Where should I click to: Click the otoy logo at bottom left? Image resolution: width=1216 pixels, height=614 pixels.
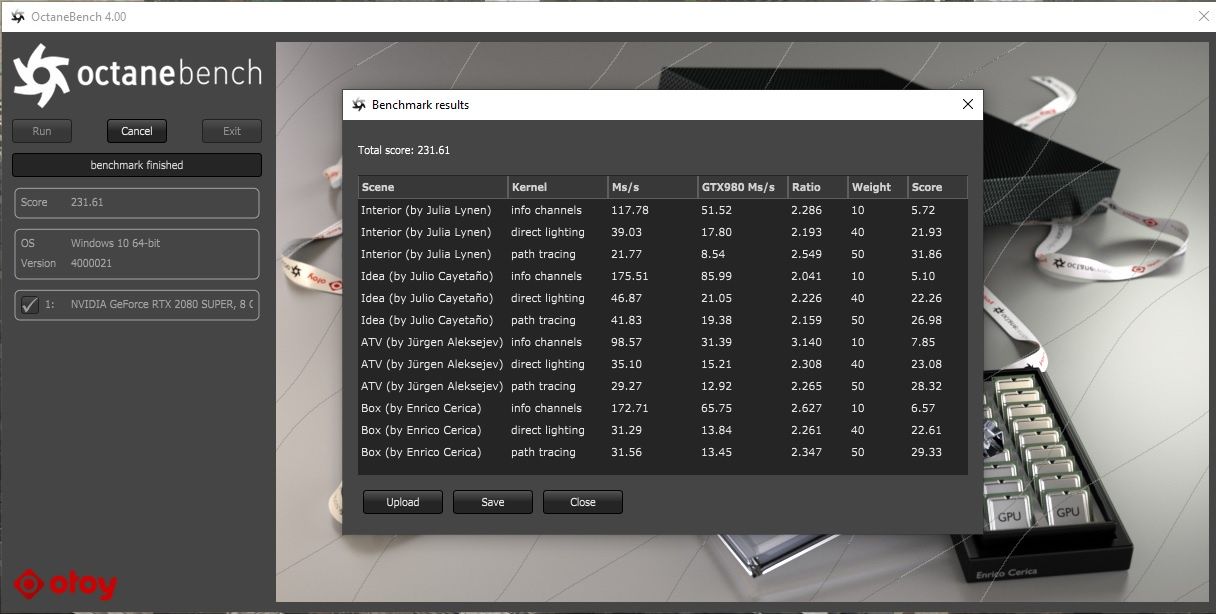click(x=66, y=584)
